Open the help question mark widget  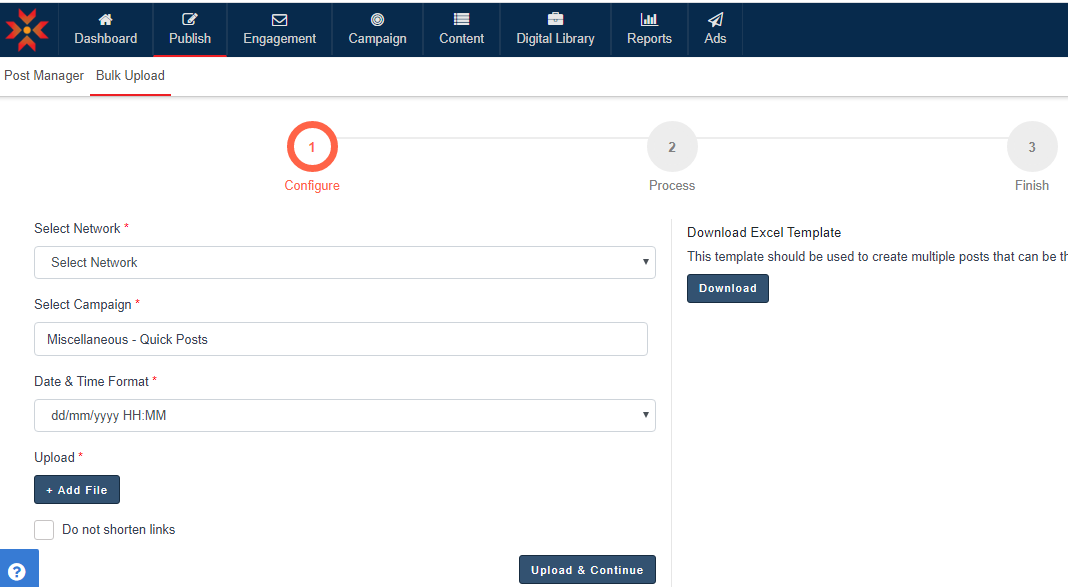17,570
